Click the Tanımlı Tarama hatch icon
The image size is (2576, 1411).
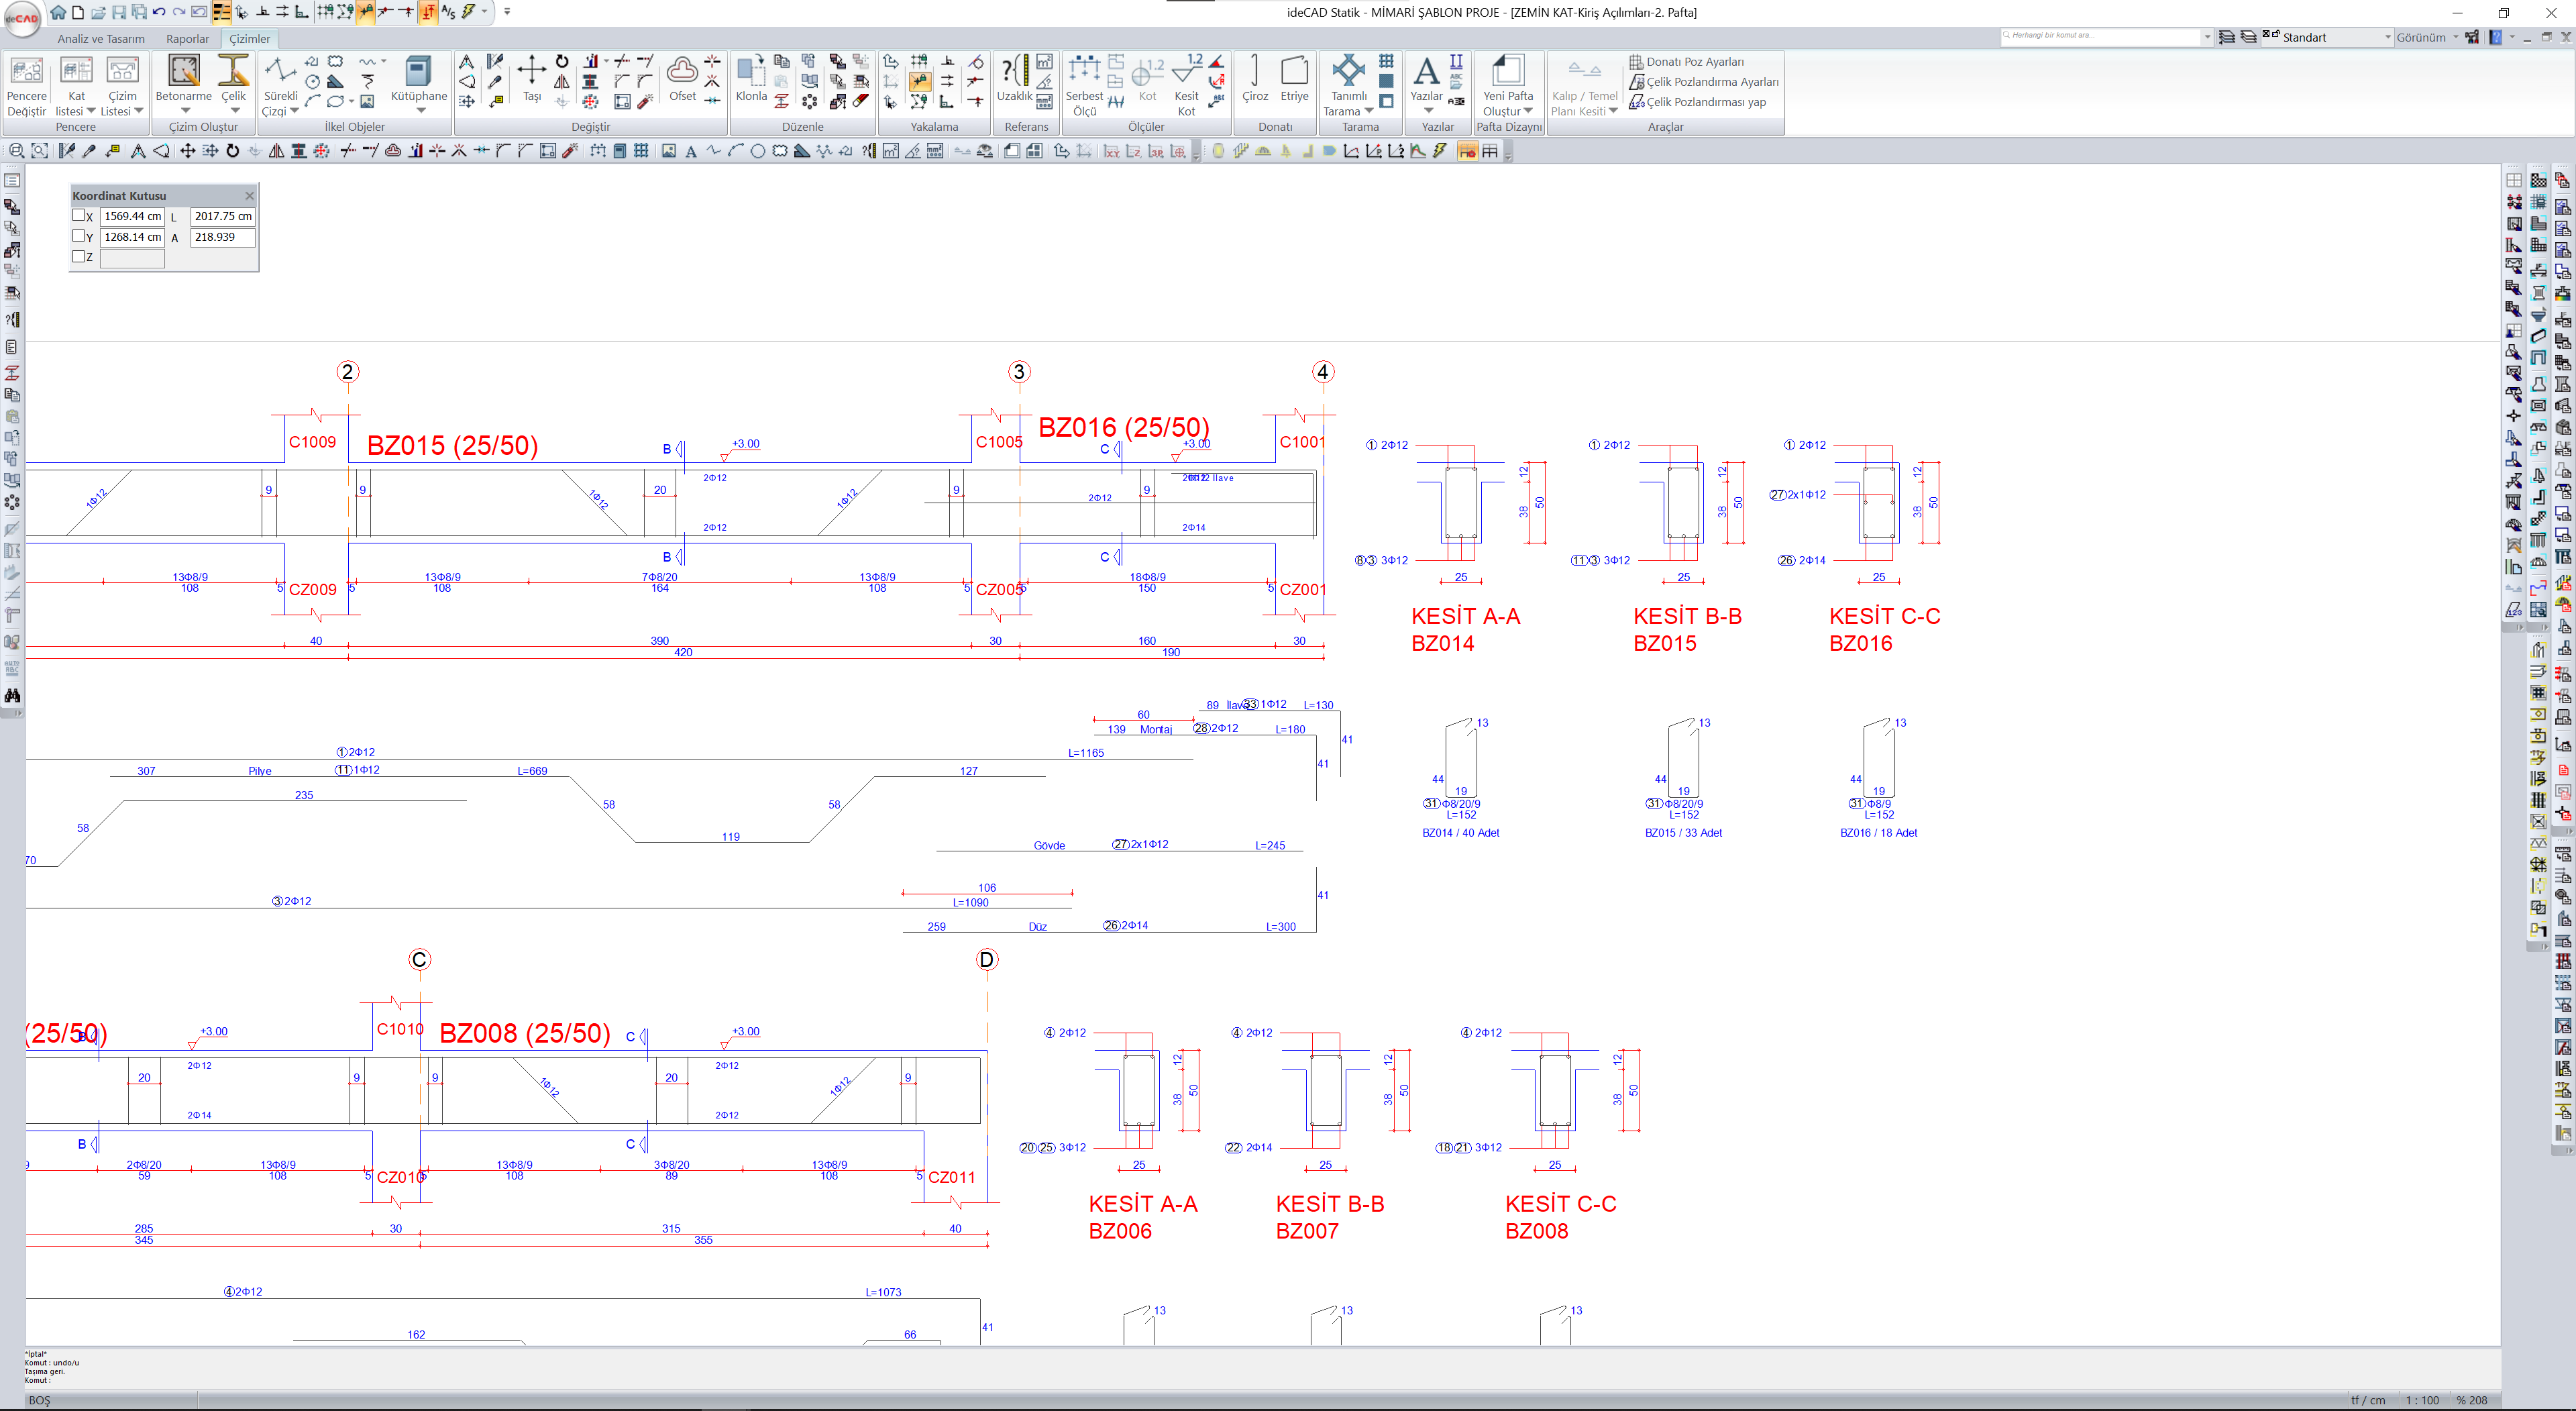click(1348, 72)
